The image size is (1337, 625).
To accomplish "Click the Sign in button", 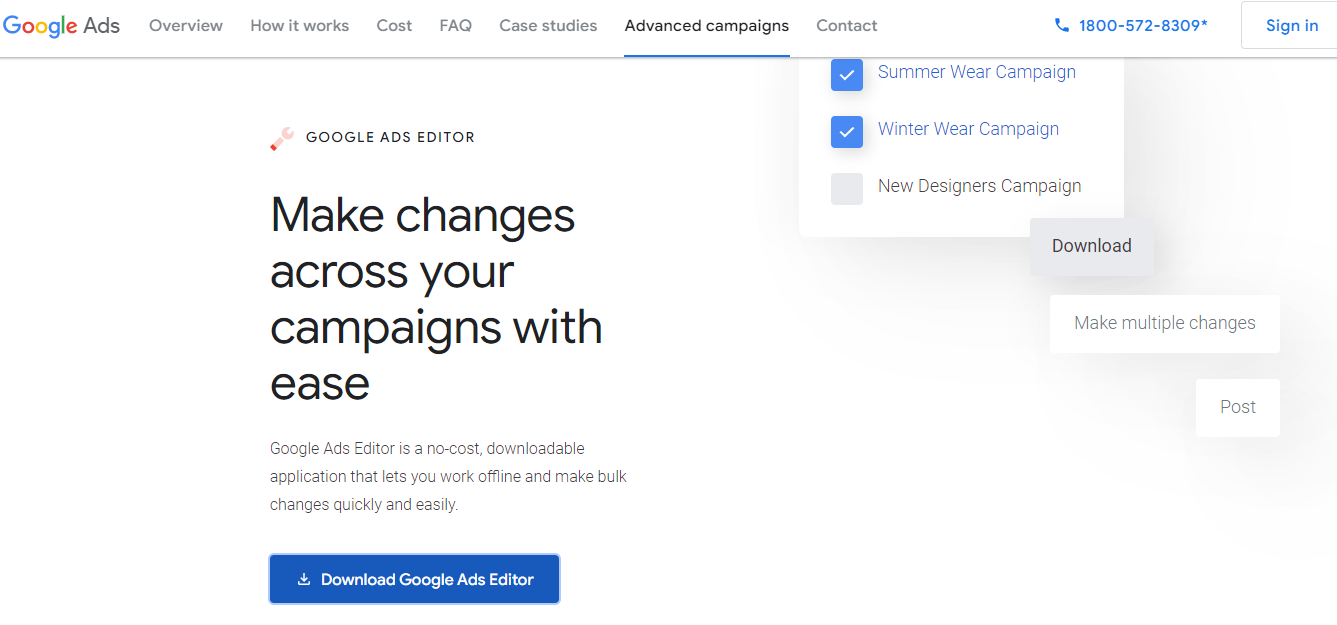I will click(1292, 26).
